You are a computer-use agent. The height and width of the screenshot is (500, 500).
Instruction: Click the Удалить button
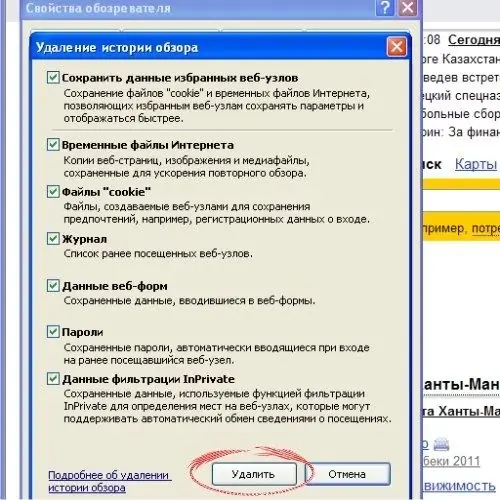(x=254, y=474)
